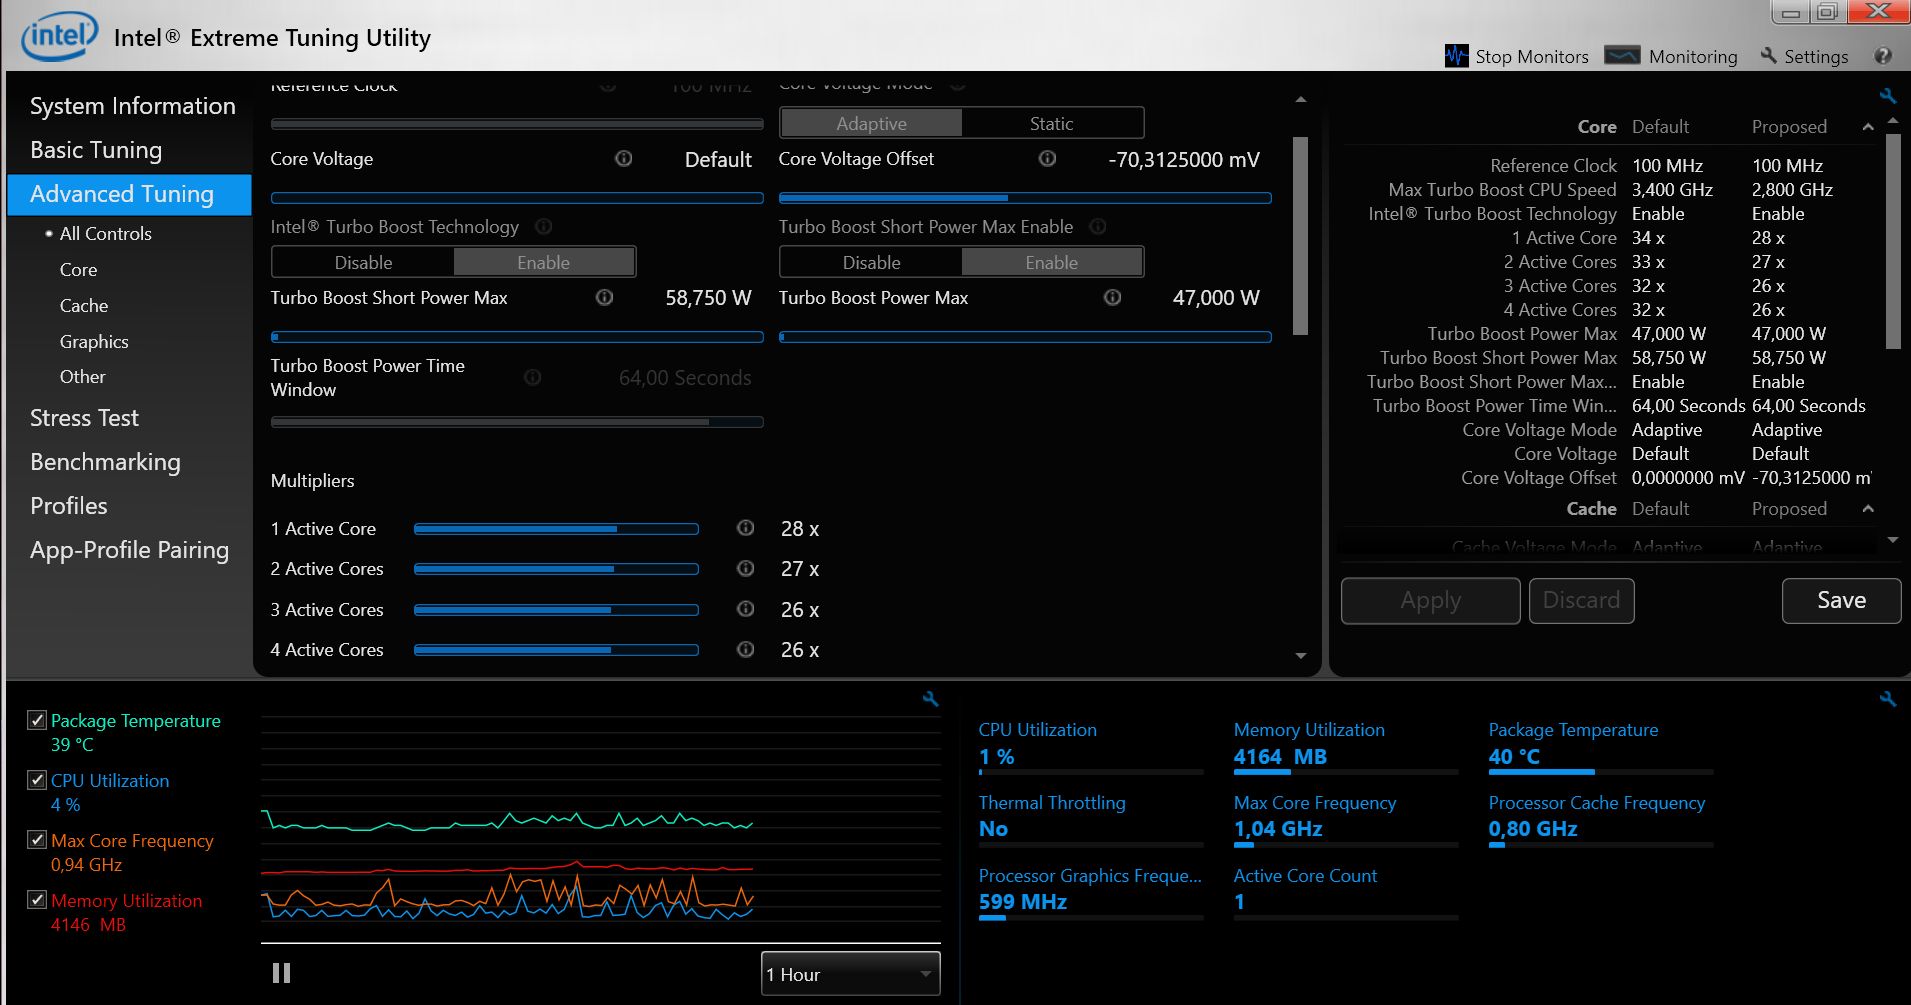1911x1005 pixels.
Task: Click the info icon beside Core Voltage
Action: 623,158
